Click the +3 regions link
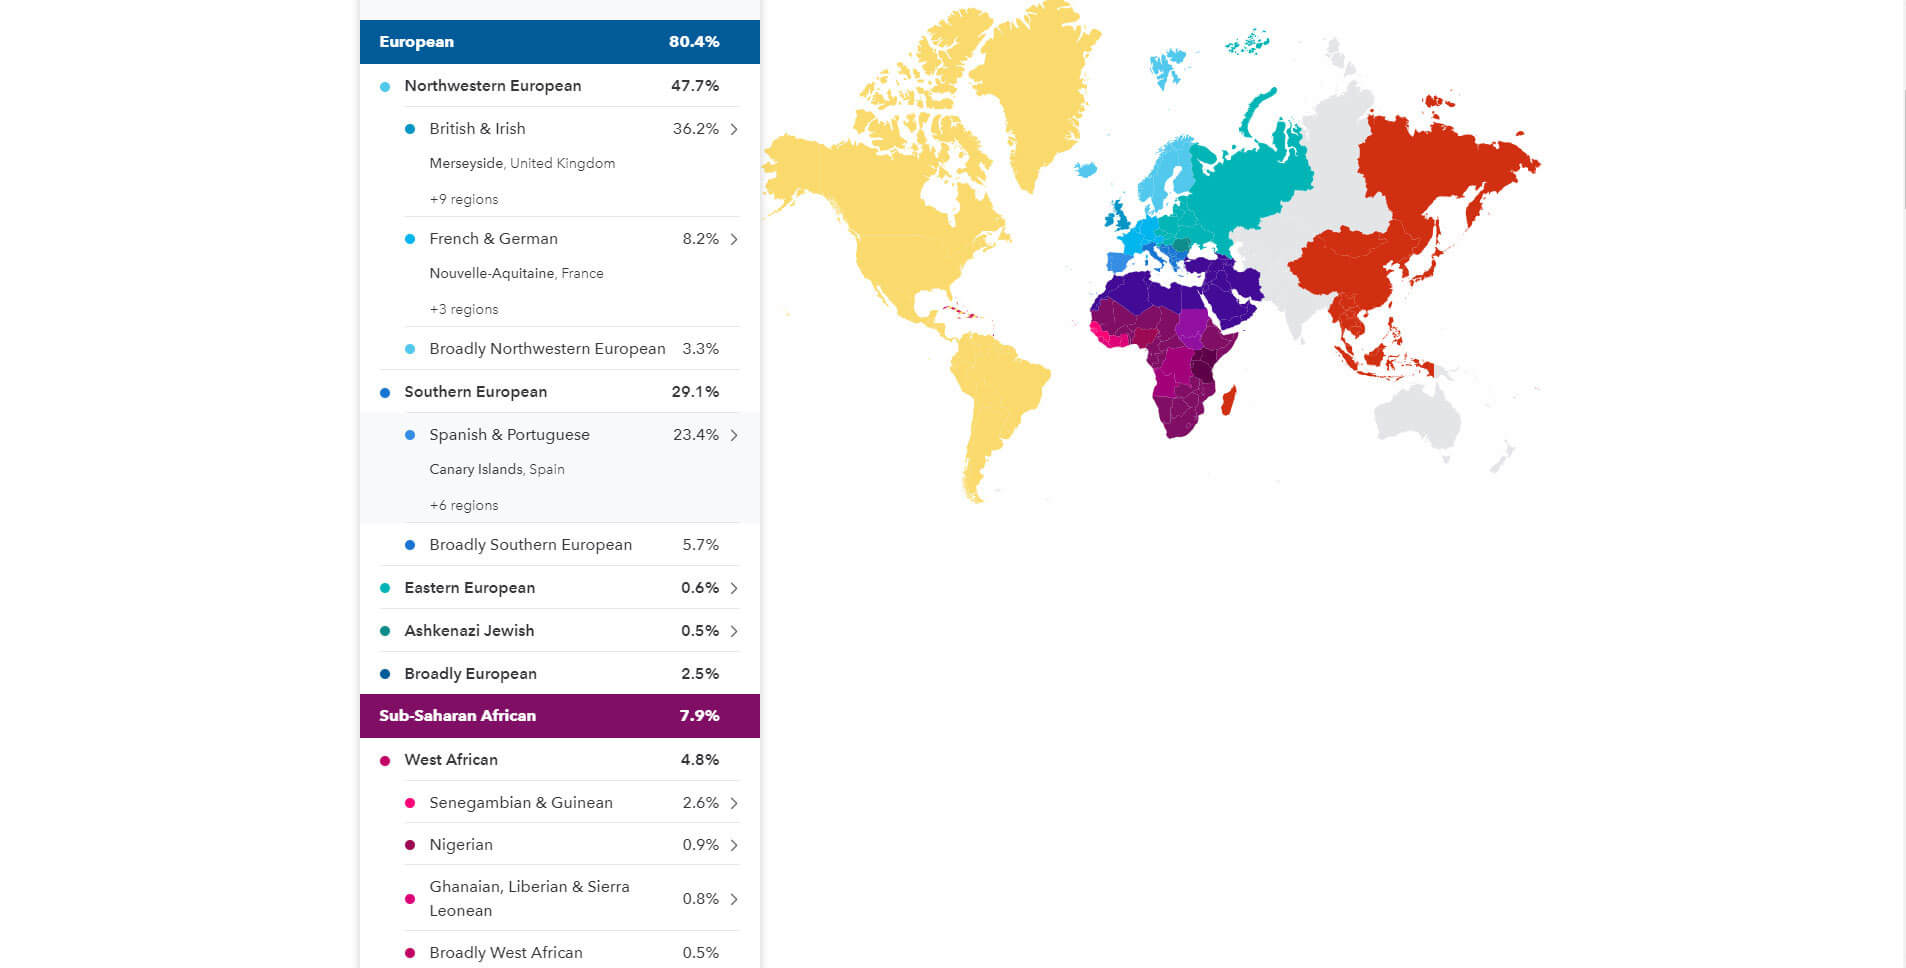The height and width of the screenshot is (968, 1906). tap(463, 309)
